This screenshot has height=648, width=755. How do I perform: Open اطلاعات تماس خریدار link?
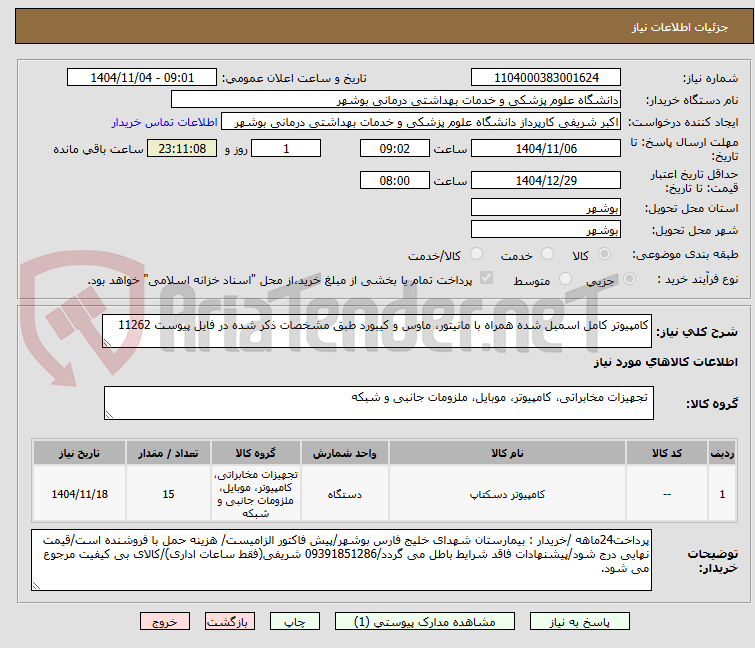pyautogui.click(x=165, y=122)
